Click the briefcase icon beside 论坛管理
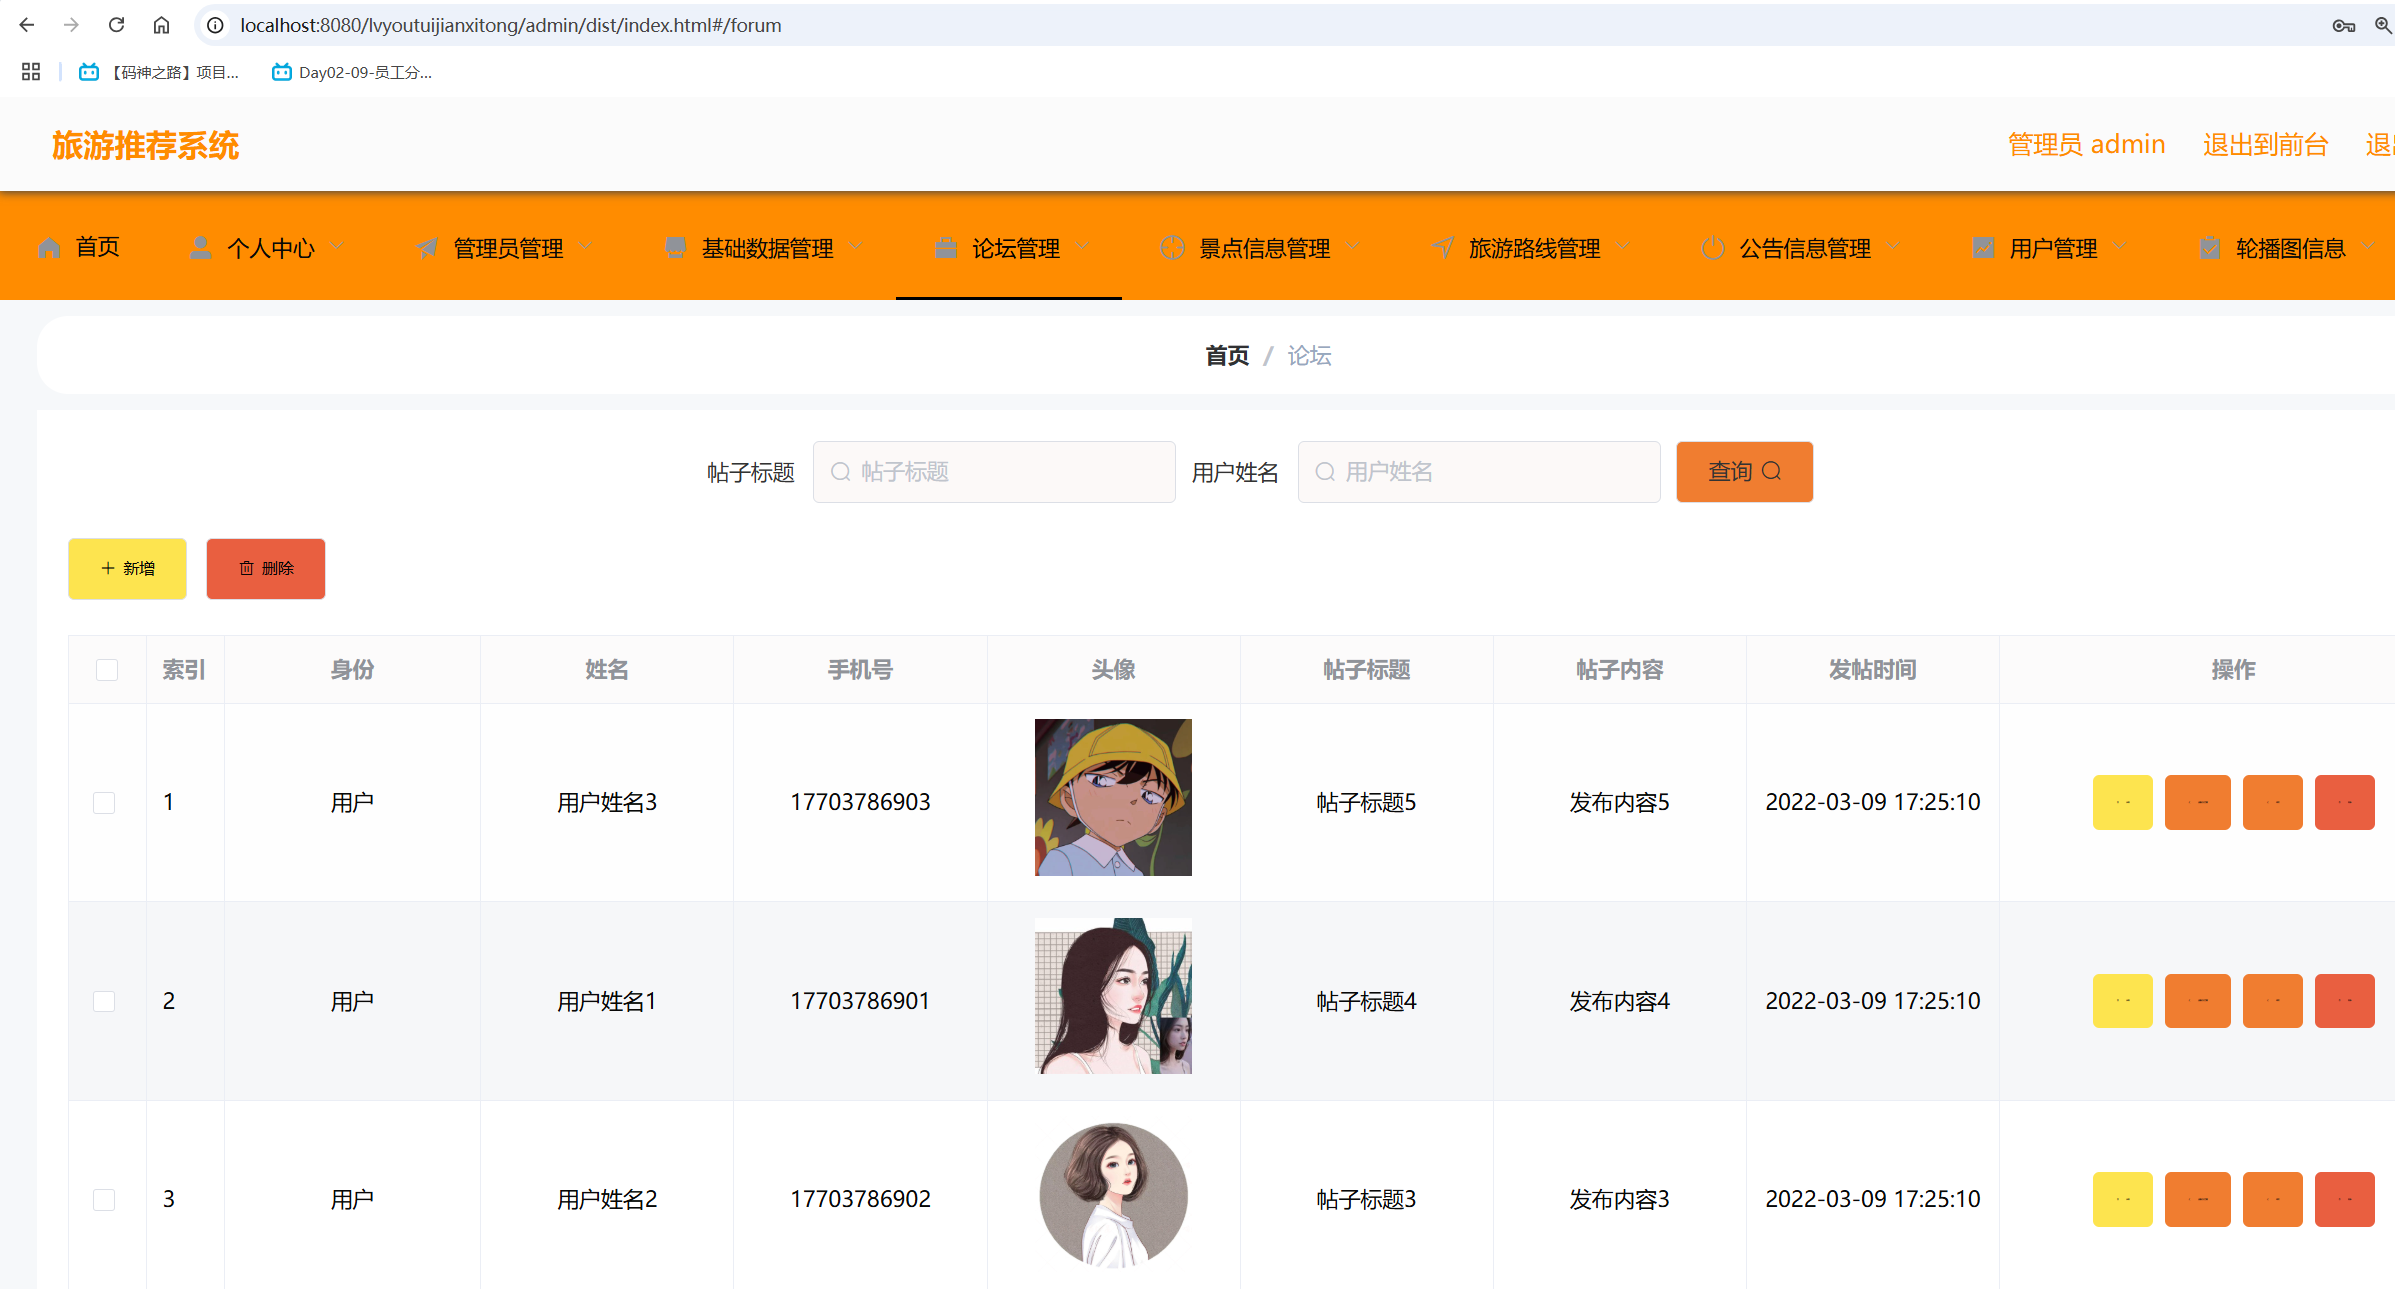 [945, 248]
